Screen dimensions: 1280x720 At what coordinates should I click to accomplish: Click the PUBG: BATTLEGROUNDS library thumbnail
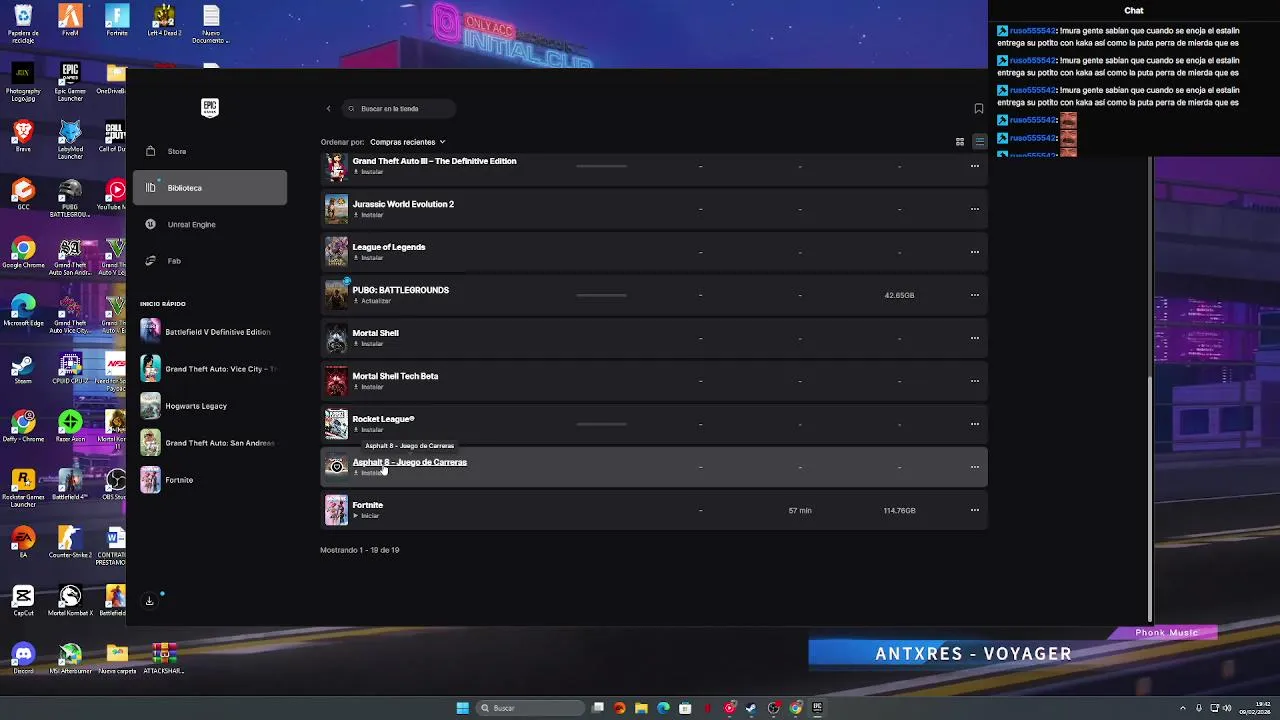tap(336, 295)
